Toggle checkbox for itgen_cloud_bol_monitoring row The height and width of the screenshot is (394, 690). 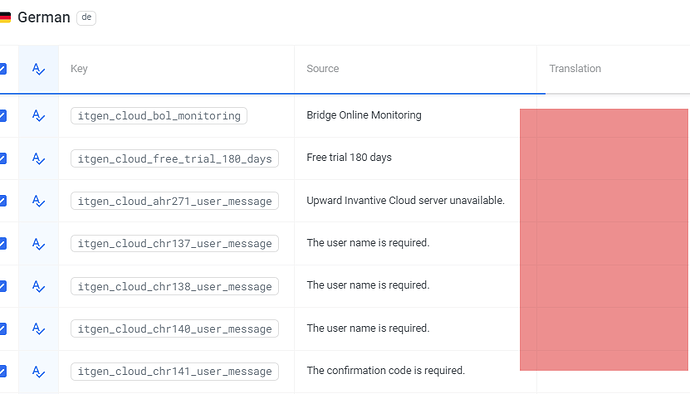(x=3, y=116)
